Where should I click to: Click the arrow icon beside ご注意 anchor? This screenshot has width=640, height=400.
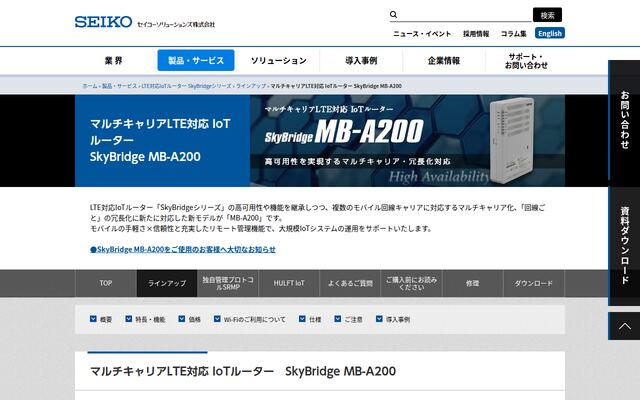pos(338,319)
